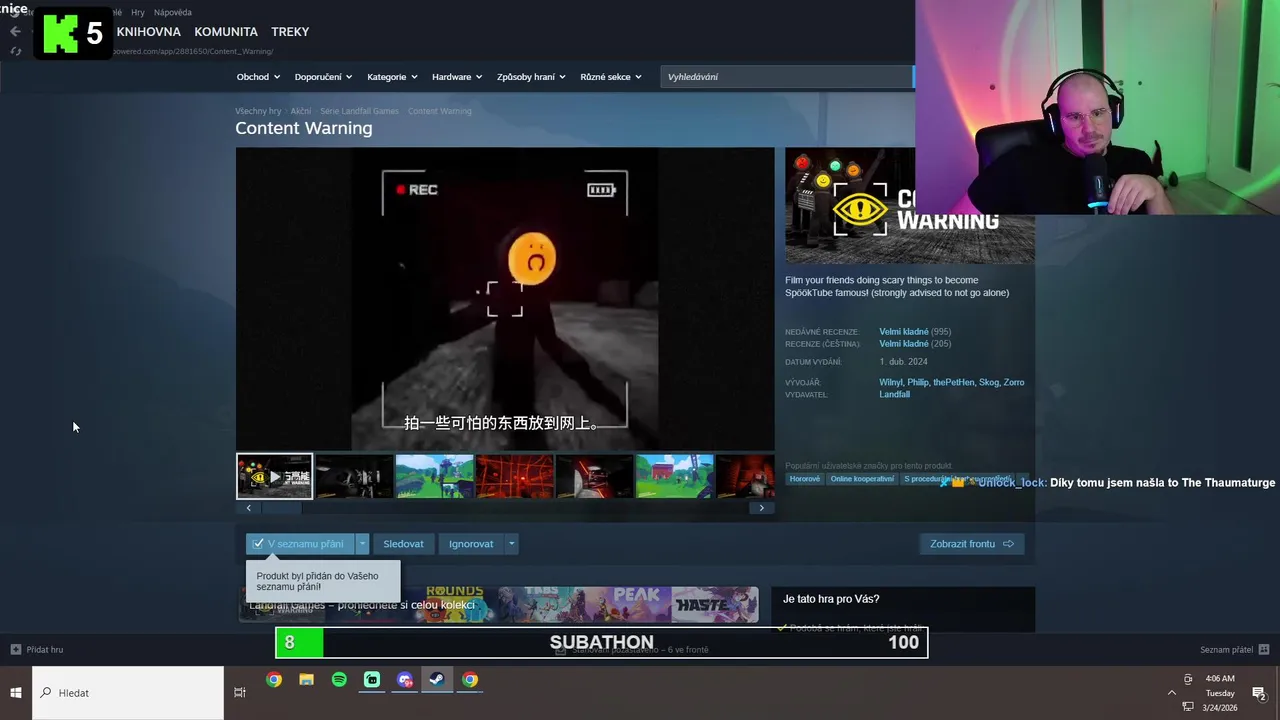
Task: Open the wishlist button dropdown arrow
Action: coord(362,544)
